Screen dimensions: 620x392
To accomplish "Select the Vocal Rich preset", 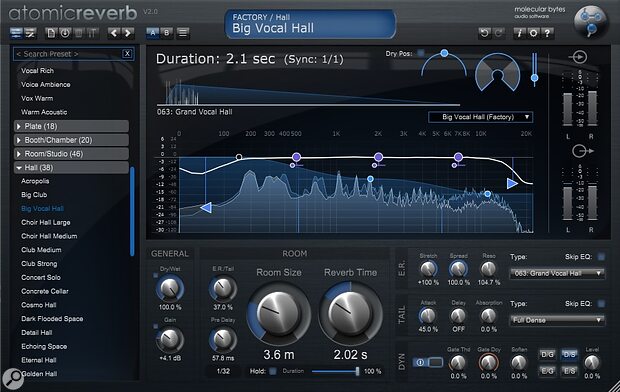I will (38, 71).
